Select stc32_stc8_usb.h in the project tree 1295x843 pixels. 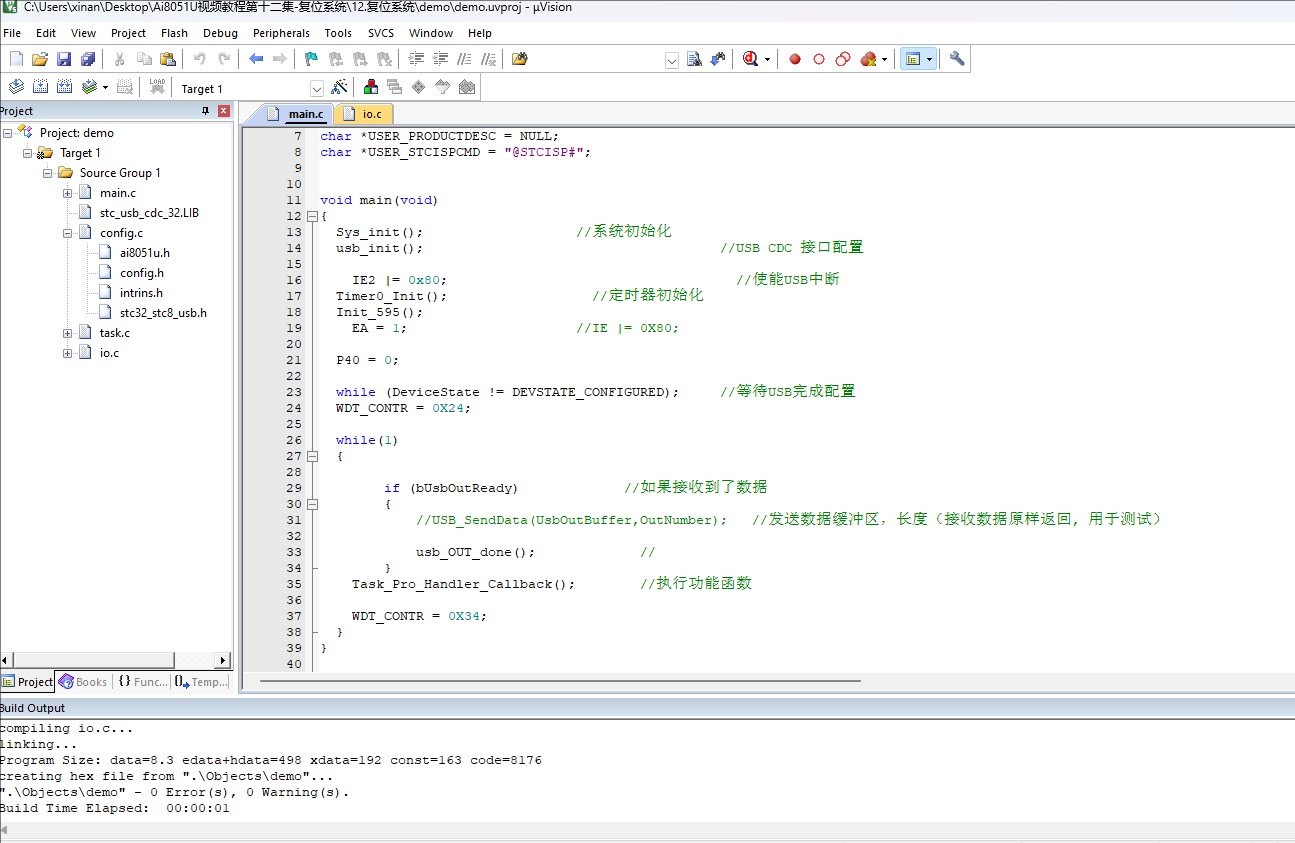coord(163,313)
